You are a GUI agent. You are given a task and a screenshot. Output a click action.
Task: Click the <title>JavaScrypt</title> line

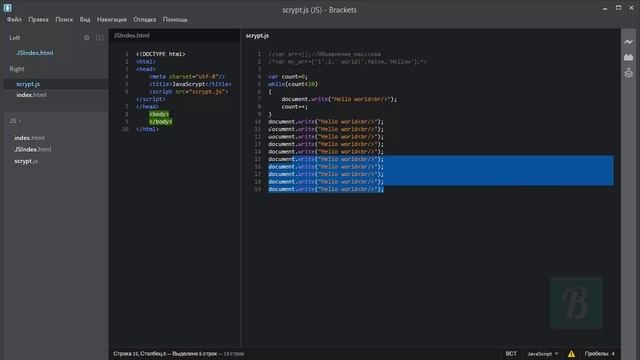point(190,84)
